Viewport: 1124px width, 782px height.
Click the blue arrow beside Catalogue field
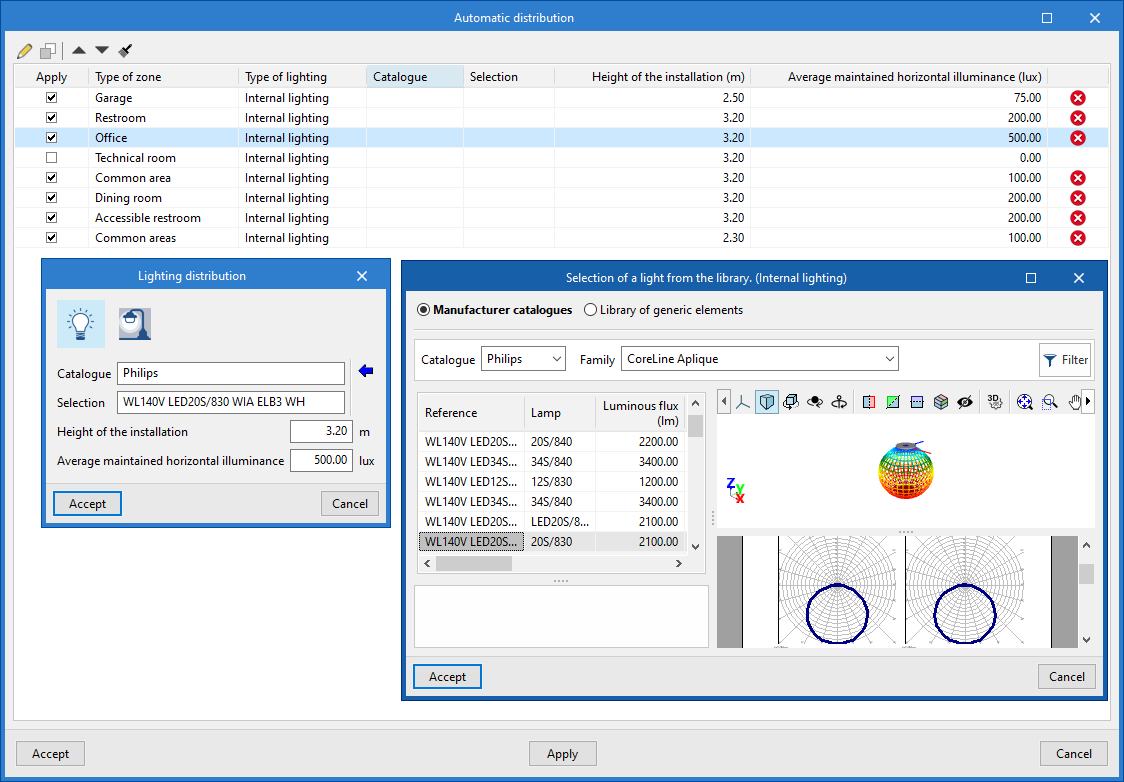tap(365, 372)
